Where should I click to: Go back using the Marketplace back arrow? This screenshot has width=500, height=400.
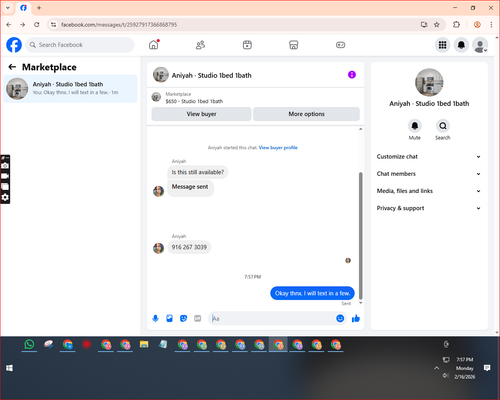click(x=12, y=67)
